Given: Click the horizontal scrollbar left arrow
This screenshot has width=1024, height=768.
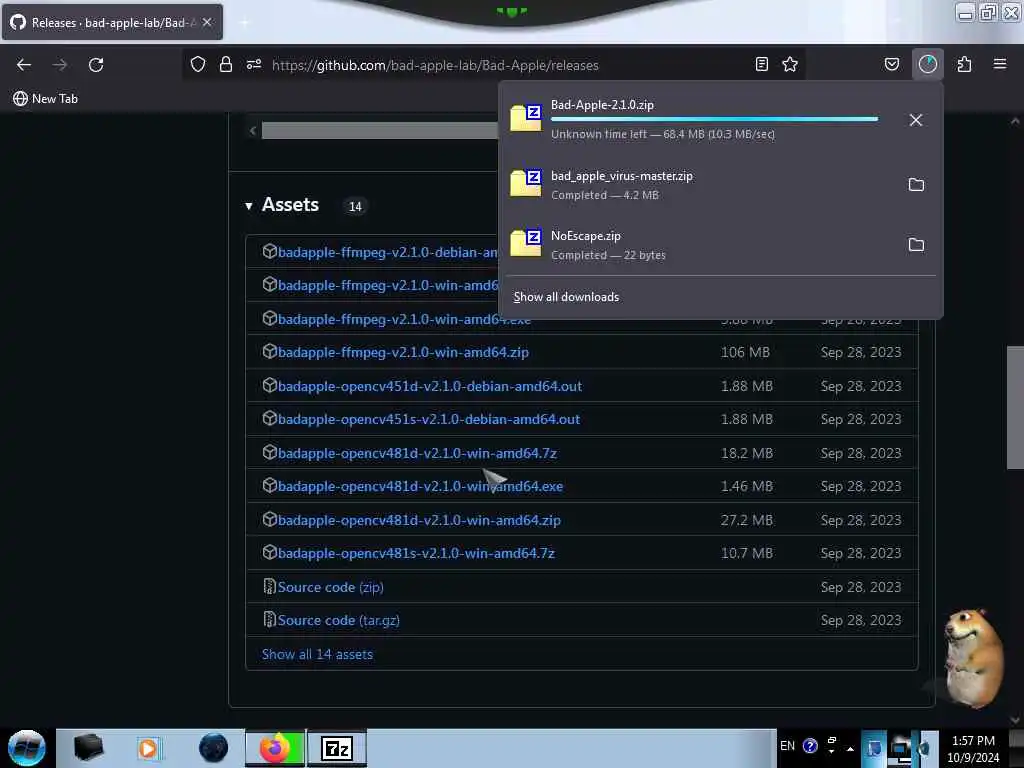Looking at the screenshot, I should click(x=253, y=131).
